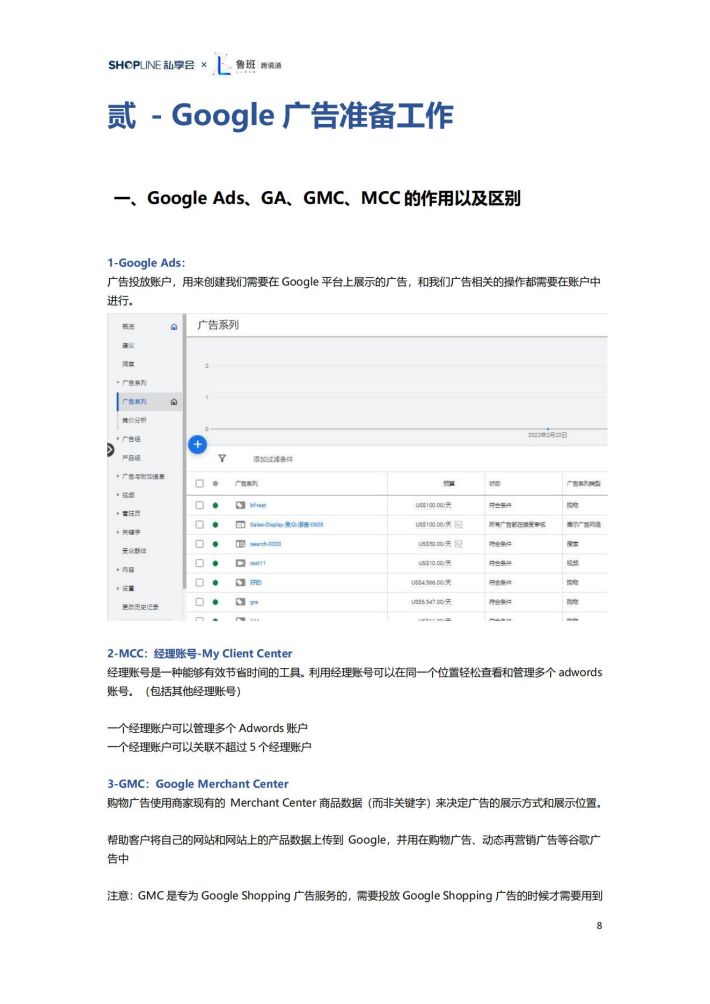The image size is (710, 1004).
Task: Open the Sales-Display campaign link
Action: pos(286,524)
